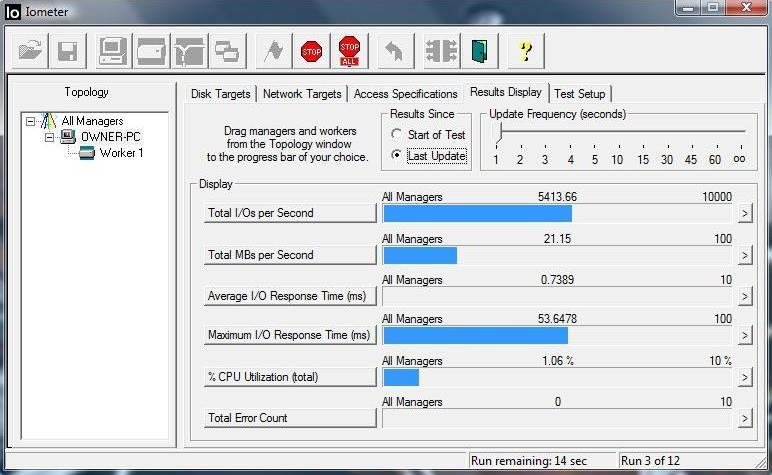Select the Results Display tab
This screenshot has width=772, height=475.
click(x=506, y=92)
